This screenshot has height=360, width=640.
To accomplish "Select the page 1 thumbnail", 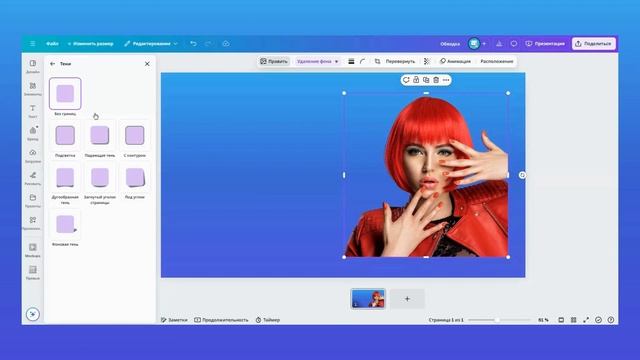I will click(x=368, y=299).
